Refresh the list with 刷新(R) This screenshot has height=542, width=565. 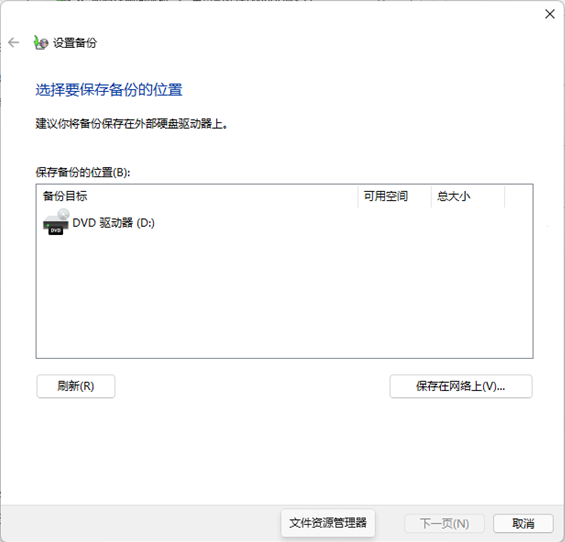click(x=76, y=386)
